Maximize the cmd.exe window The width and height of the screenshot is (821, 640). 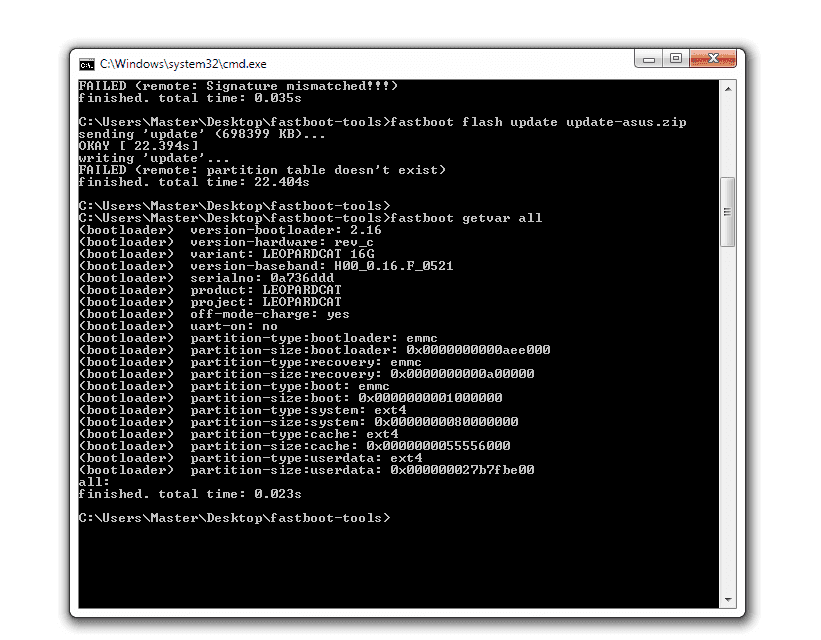point(676,59)
